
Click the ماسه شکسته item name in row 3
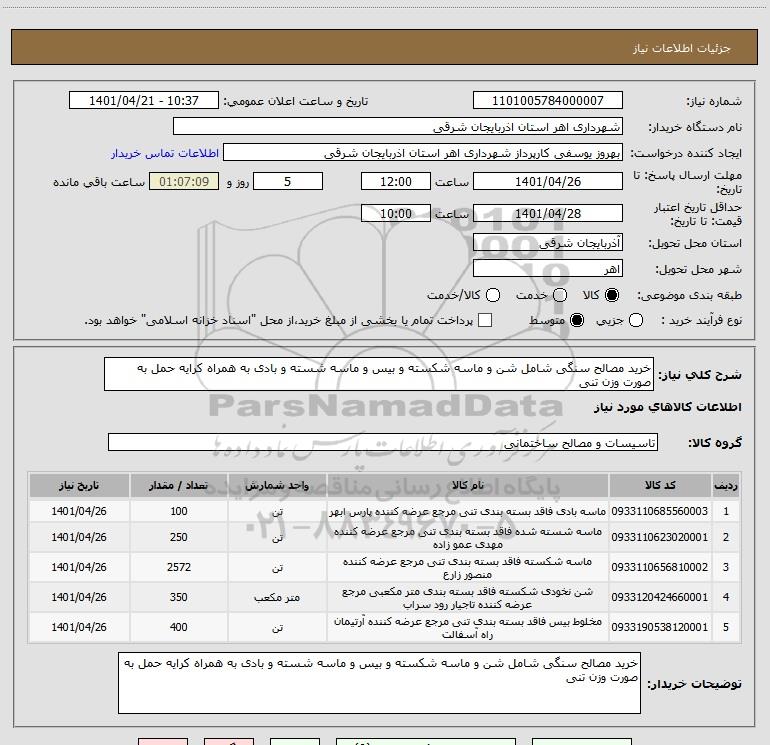click(468, 568)
